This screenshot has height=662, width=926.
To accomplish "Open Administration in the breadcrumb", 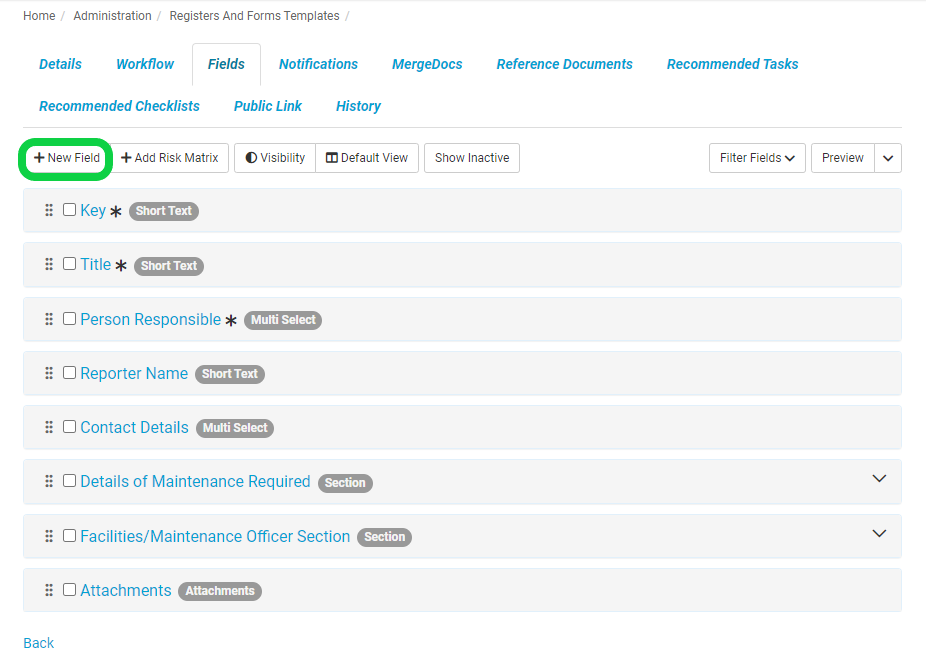I will [x=112, y=16].
